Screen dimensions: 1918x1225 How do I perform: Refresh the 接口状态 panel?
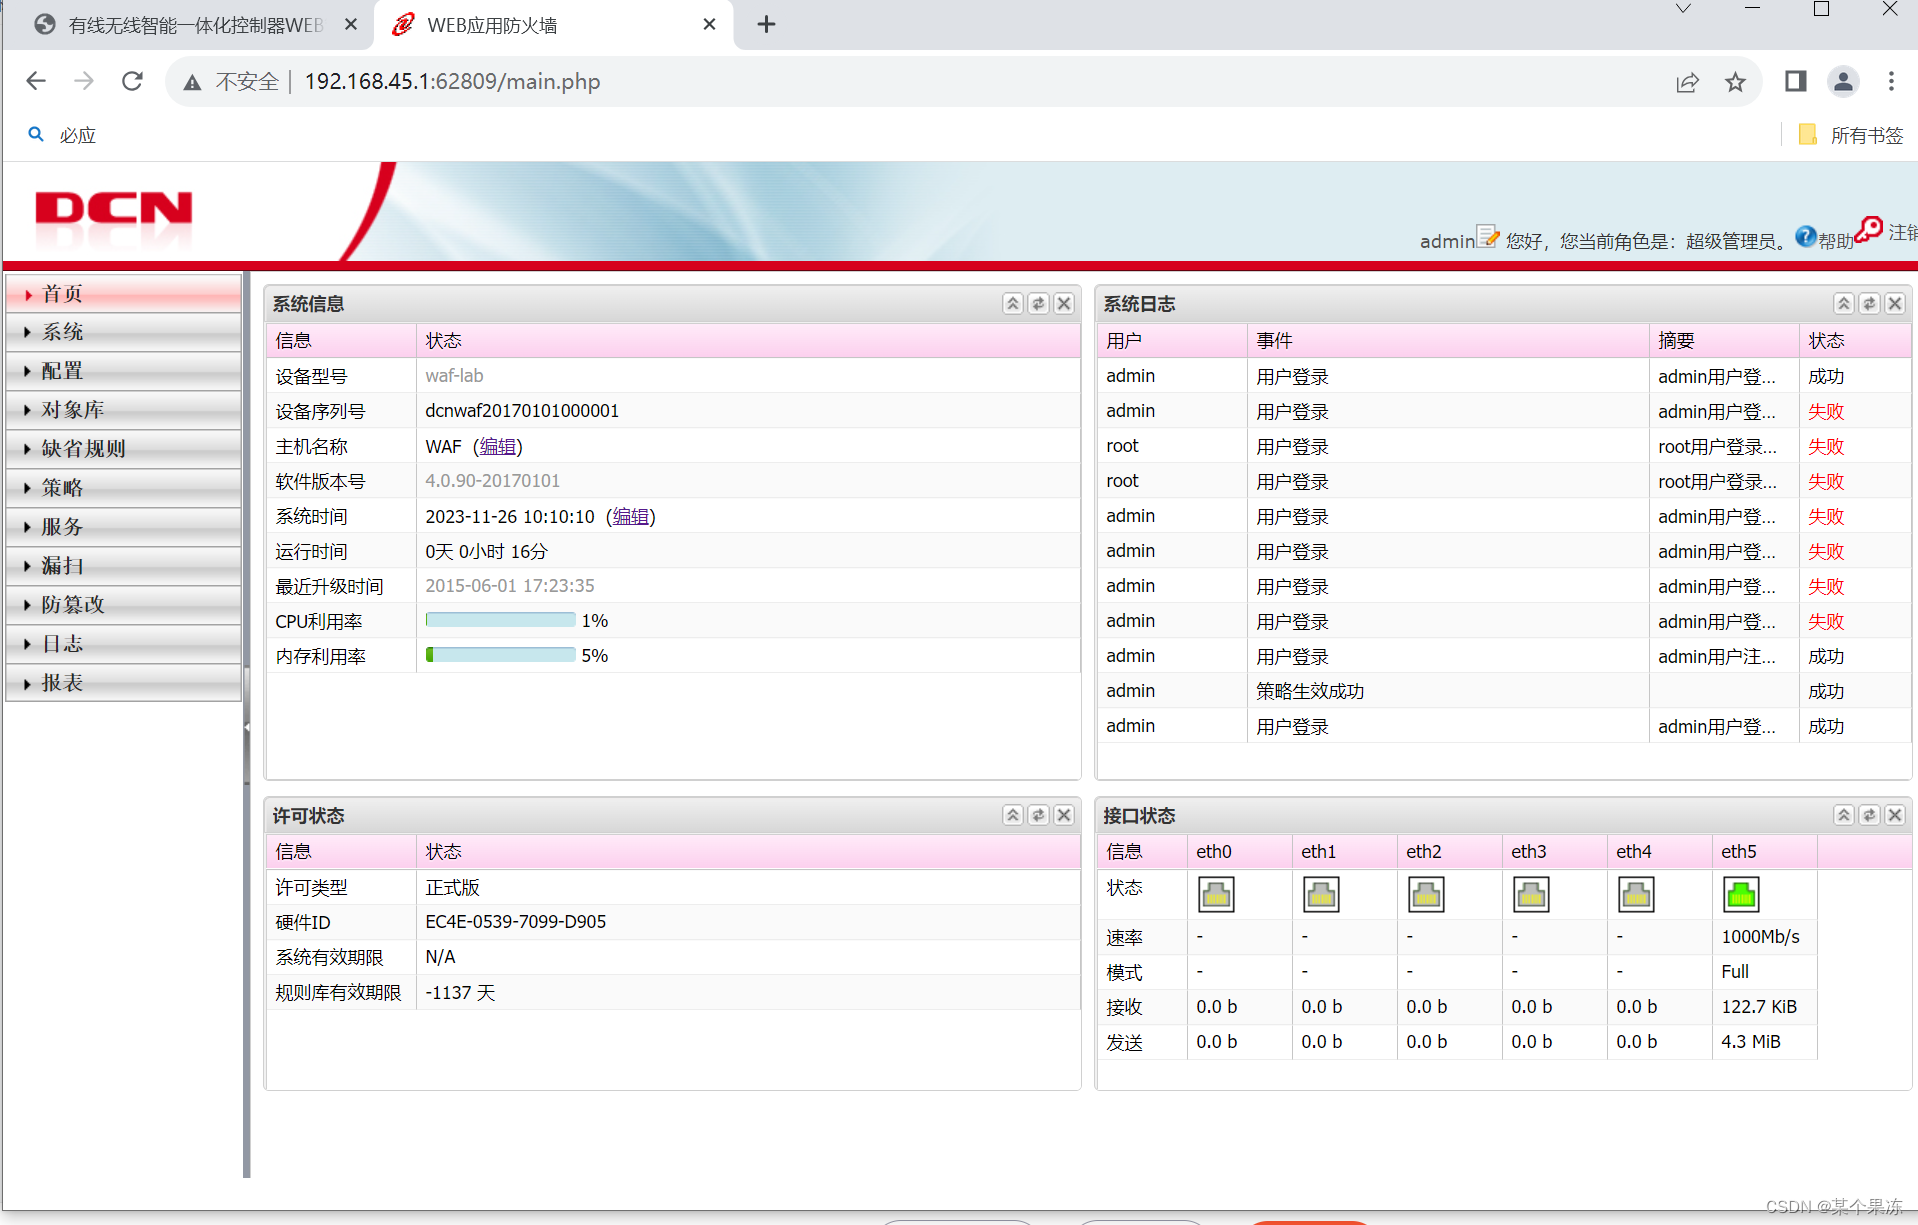click(1869, 815)
